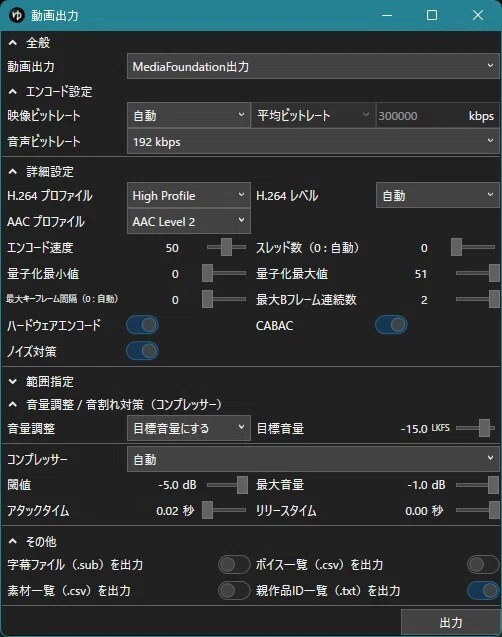
Task: Click the 最大キーフレーム間隔 slider
Action: pyautogui.click(x=224, y=299)
